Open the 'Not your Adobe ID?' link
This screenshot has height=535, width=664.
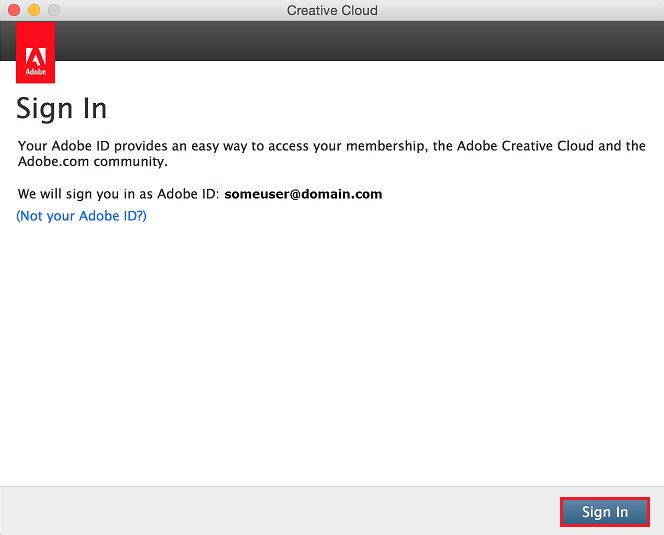(81, 216)
